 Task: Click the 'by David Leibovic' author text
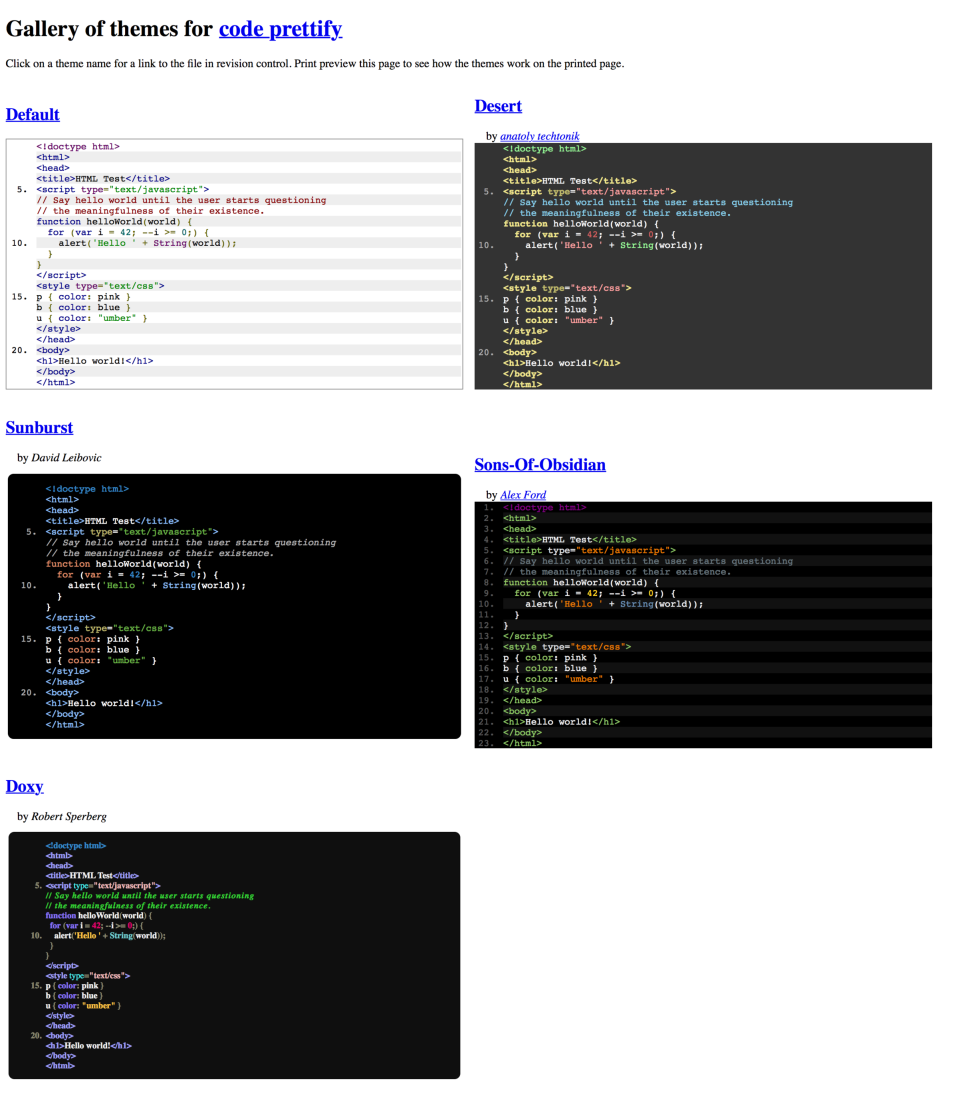click(59, 457)
